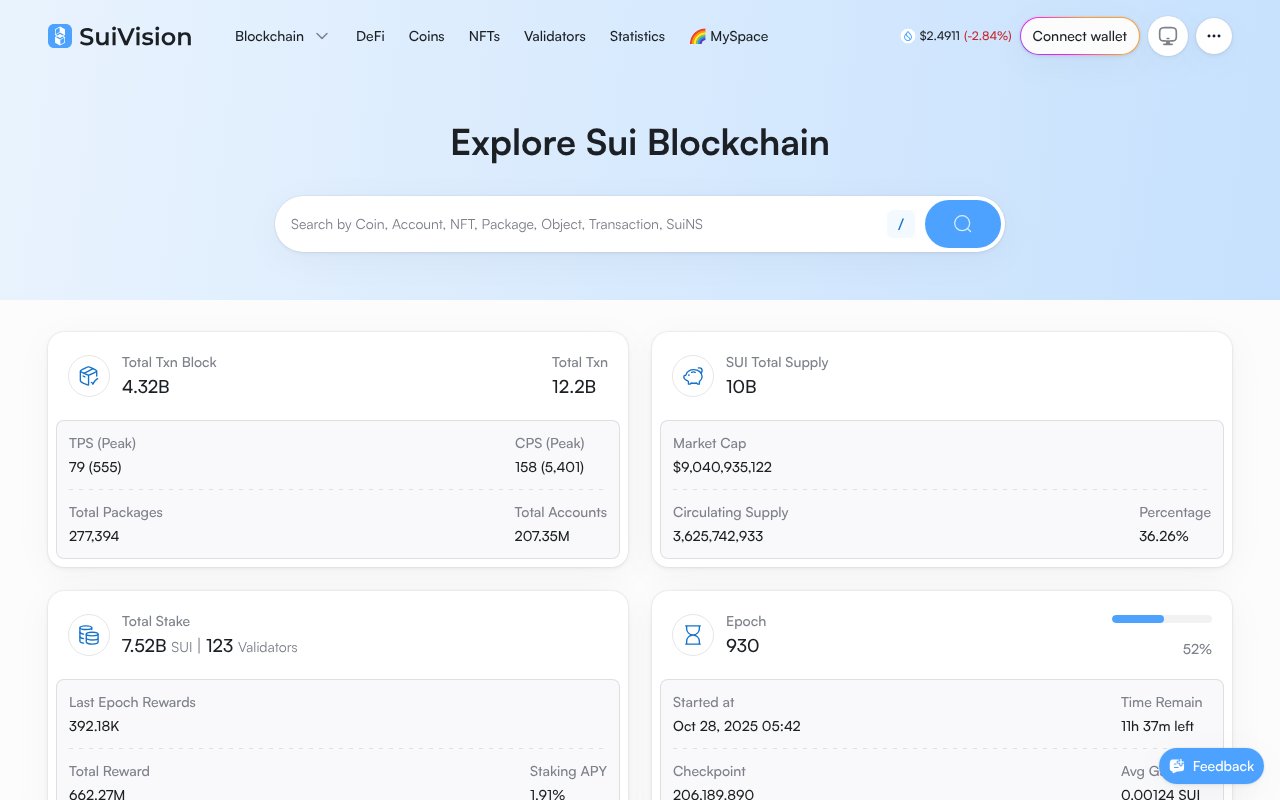Viewport: 1280px width, 800px height.
Task: Click the magnifier search icon
Action: 962,224
